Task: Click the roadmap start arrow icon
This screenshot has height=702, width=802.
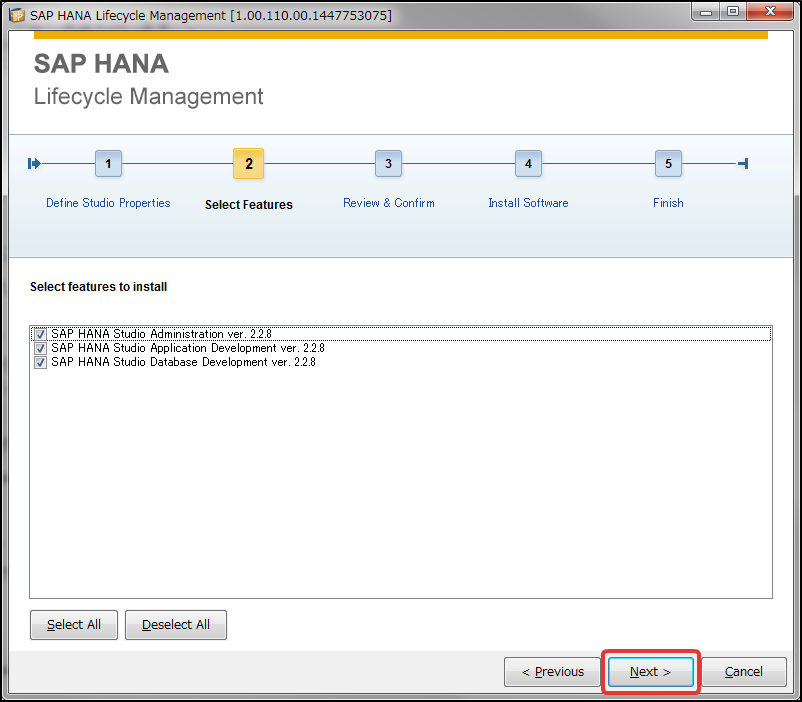Action: tap(33, 163)
